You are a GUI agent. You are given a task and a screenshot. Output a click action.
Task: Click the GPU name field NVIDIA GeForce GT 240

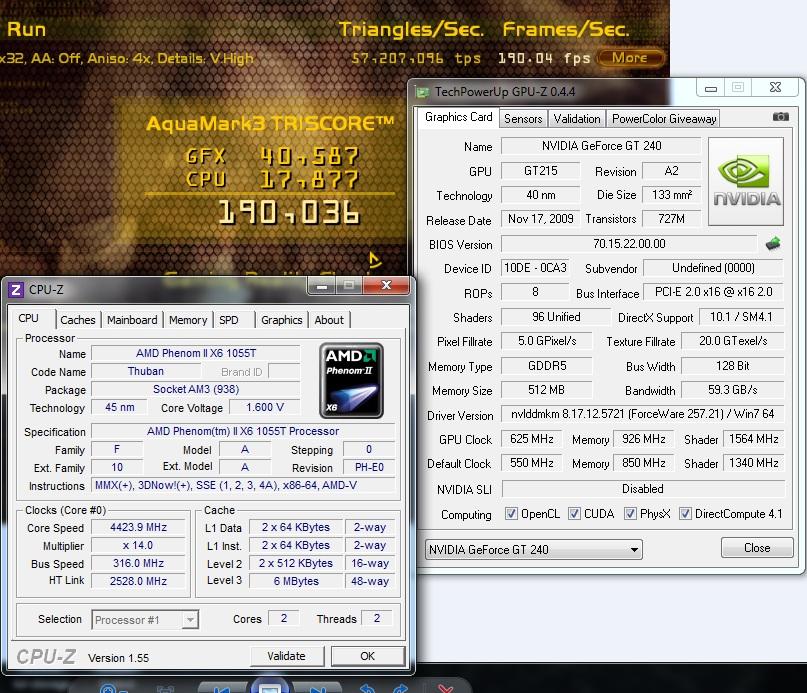(x=601, y=146)
